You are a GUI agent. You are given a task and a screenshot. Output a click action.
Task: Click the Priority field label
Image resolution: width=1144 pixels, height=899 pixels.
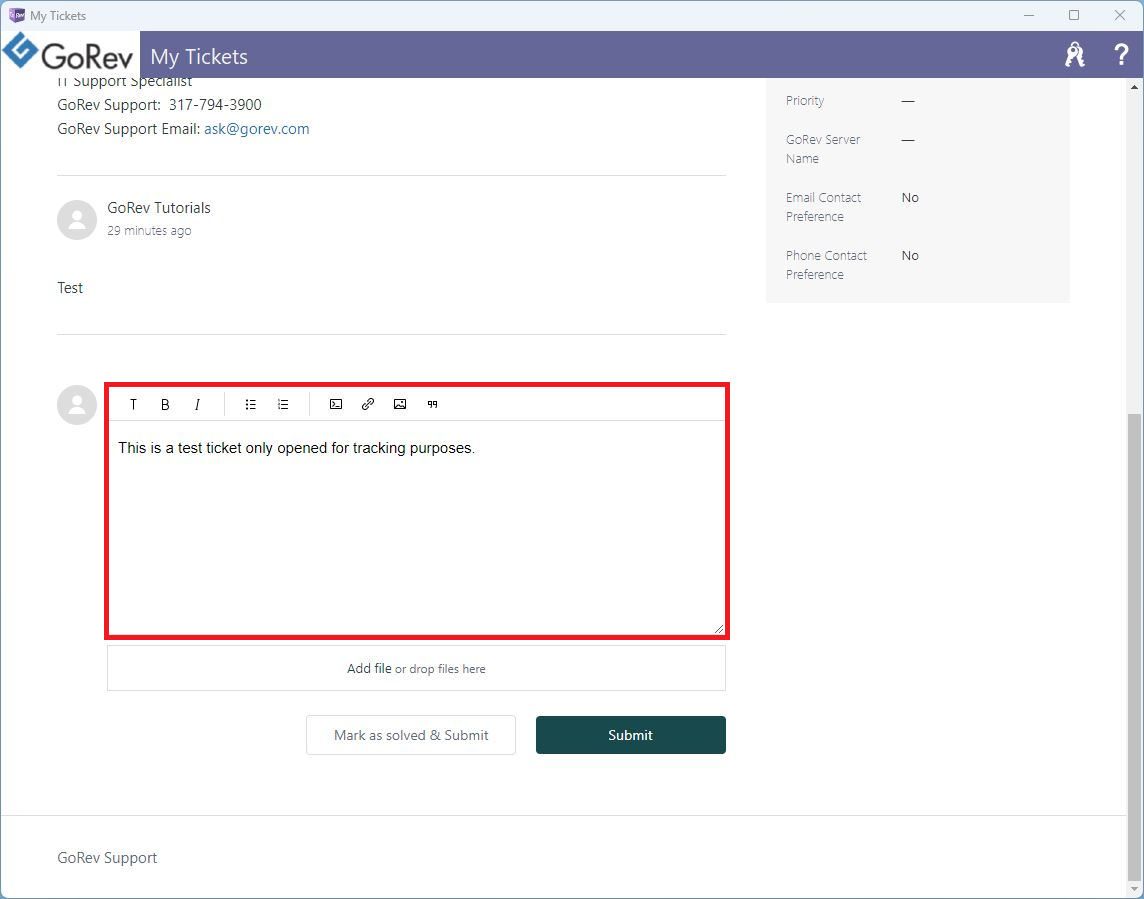point(805,101)
